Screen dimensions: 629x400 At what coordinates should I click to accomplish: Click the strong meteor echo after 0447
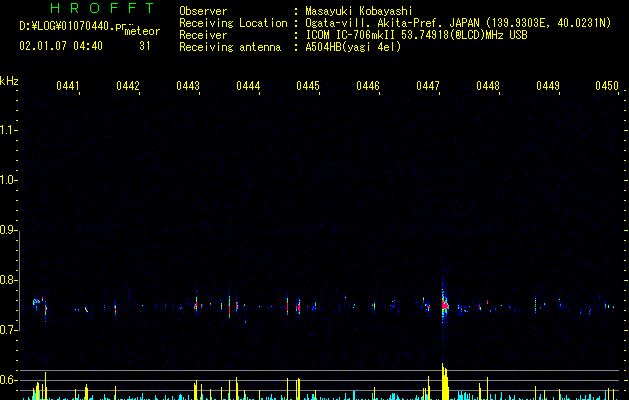(x=444, y=304)
